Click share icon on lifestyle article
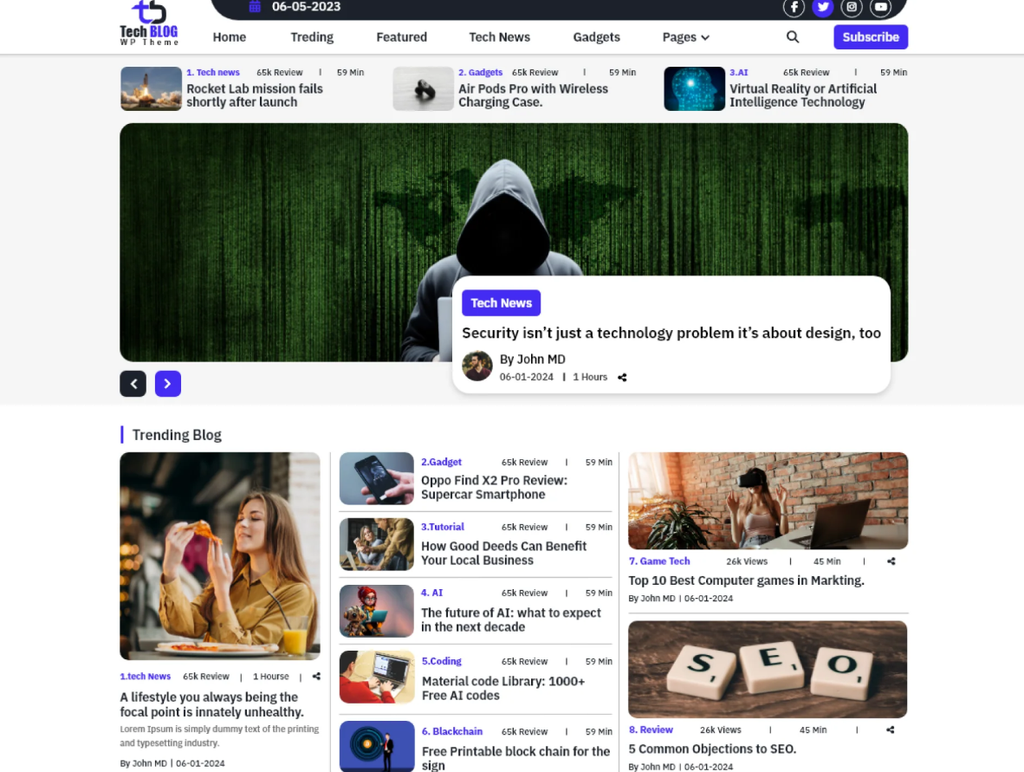Image resolution: width=1024 pixels, height=772 pixels. pos(317,677)
